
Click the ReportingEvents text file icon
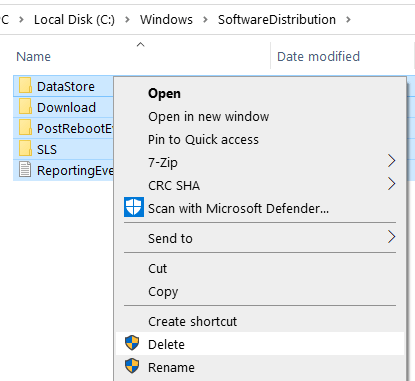click(x=25, y=170)
